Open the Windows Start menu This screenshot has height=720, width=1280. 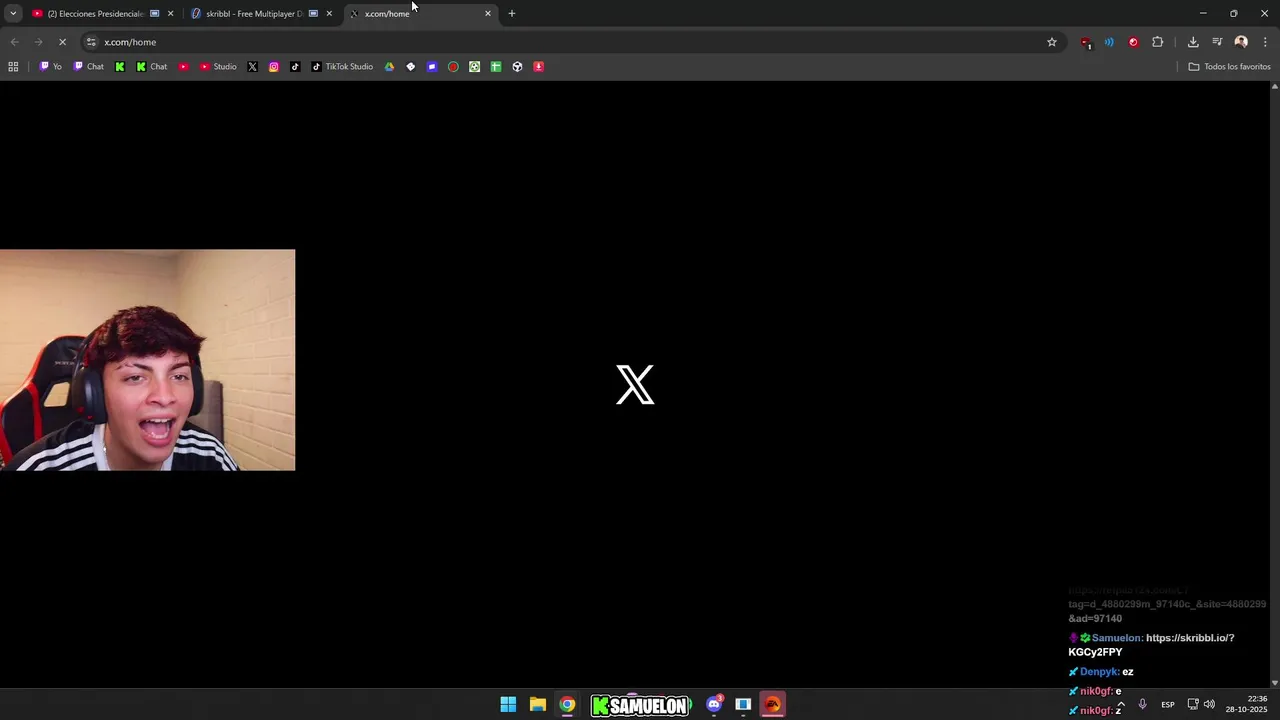[x=508, y=705]
